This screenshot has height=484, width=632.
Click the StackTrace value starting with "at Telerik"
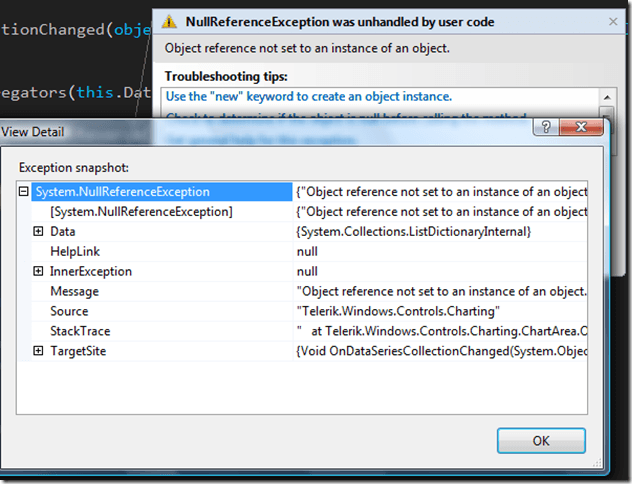(x=440, y=331)
